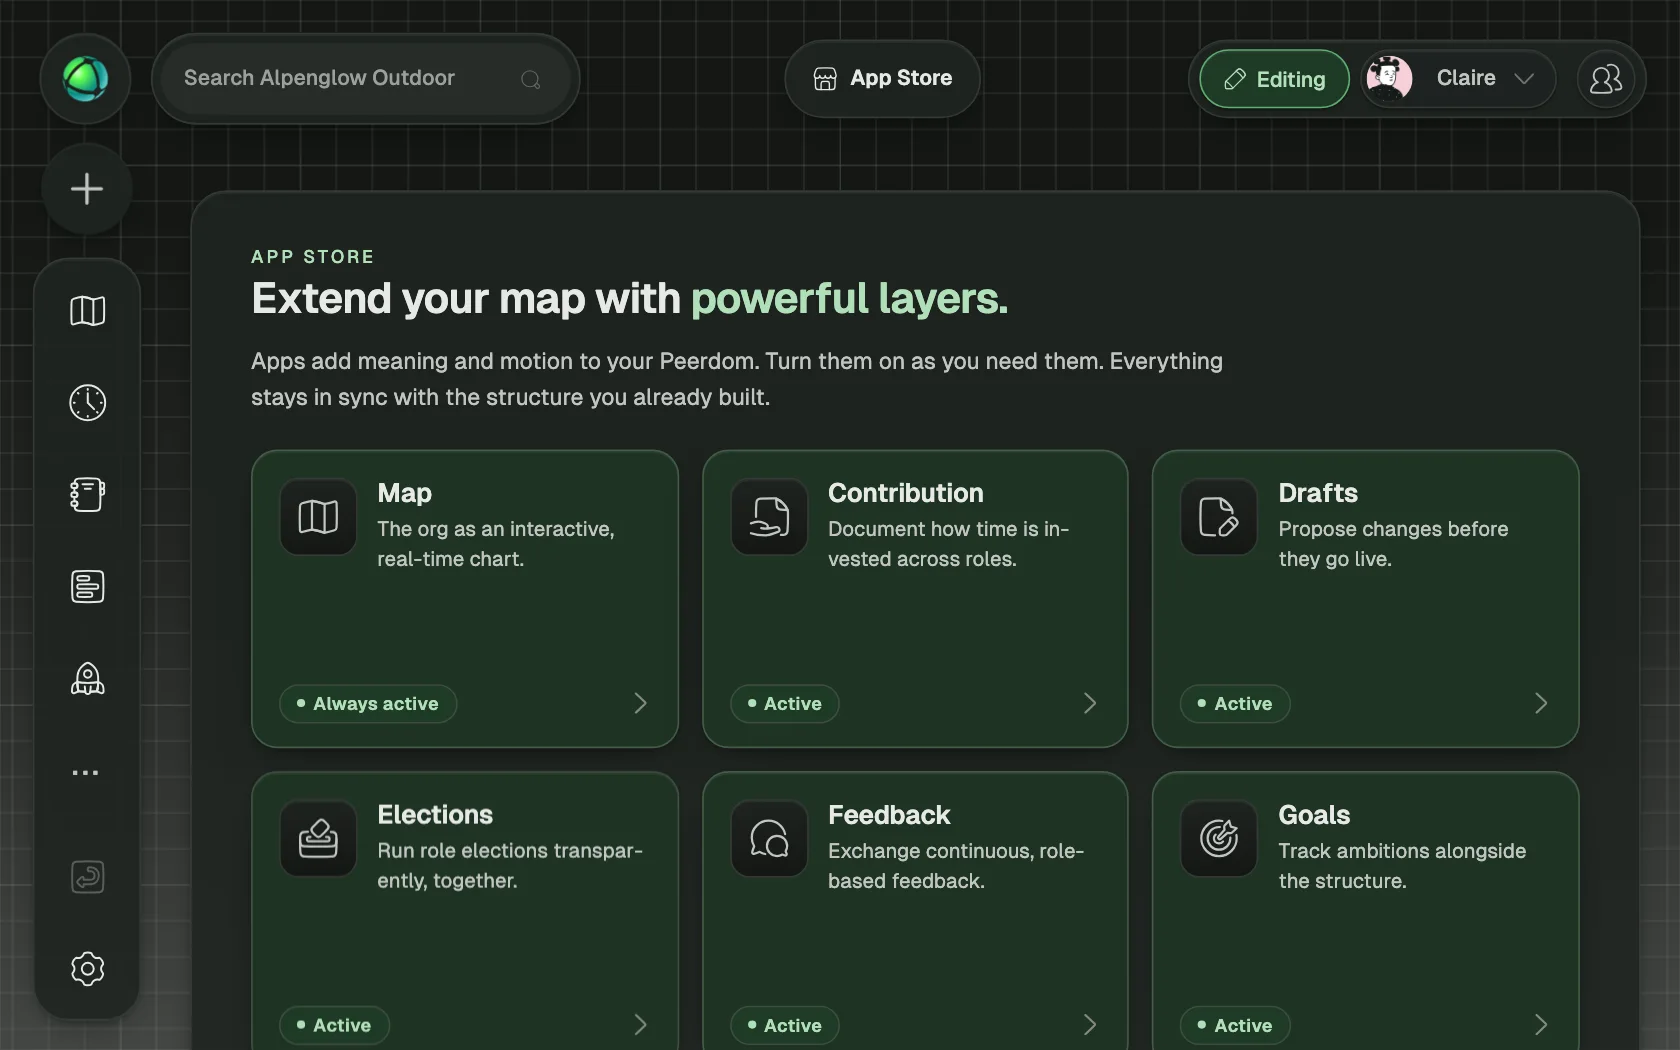The image size is (1680, 1050).
Task: Click the Elections ballot box icon
Action: [318, 839]
